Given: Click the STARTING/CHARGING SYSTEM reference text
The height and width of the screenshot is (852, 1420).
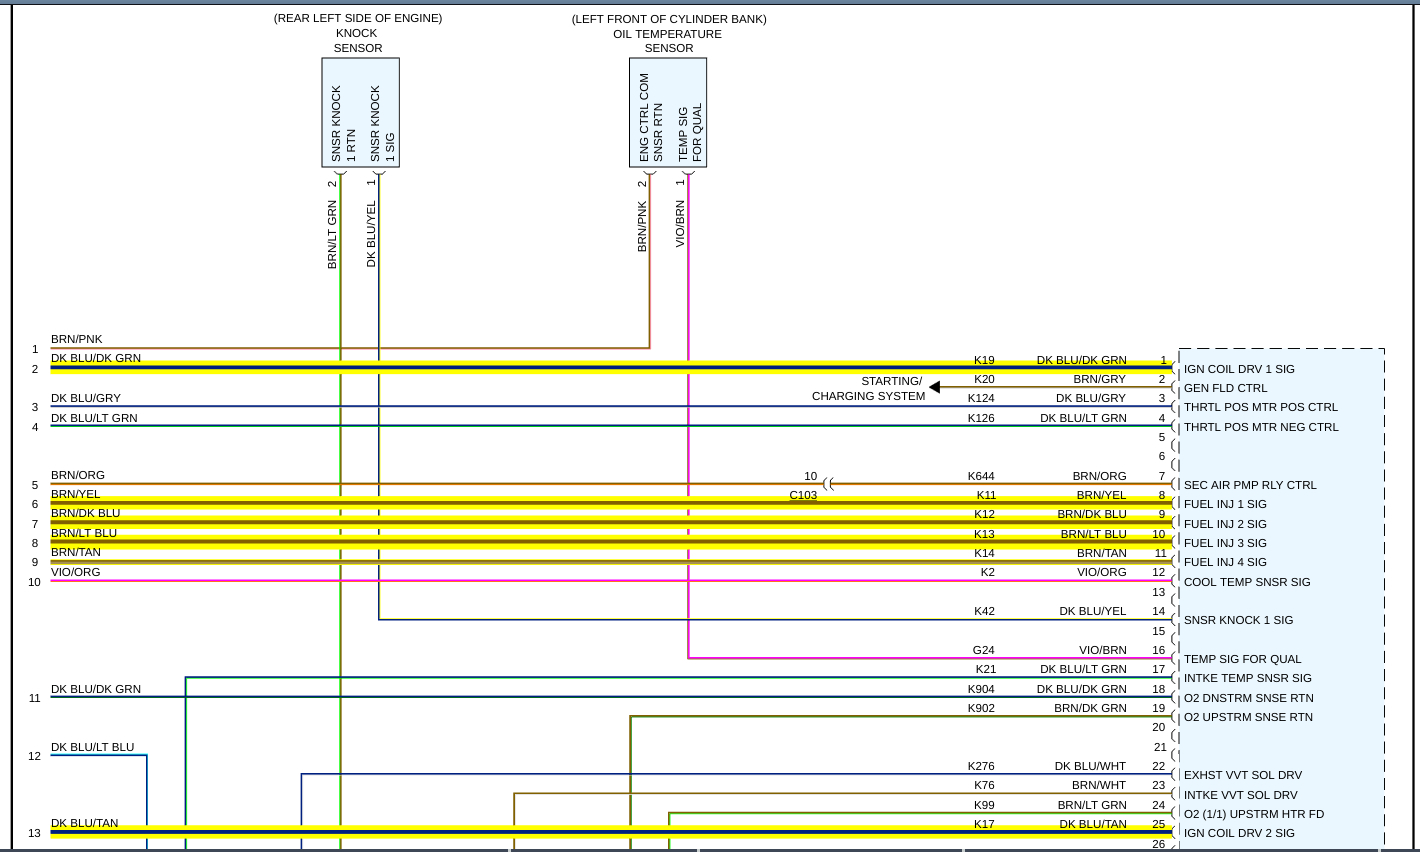Looking at the screenshot, I should click(x=868, y=388).
